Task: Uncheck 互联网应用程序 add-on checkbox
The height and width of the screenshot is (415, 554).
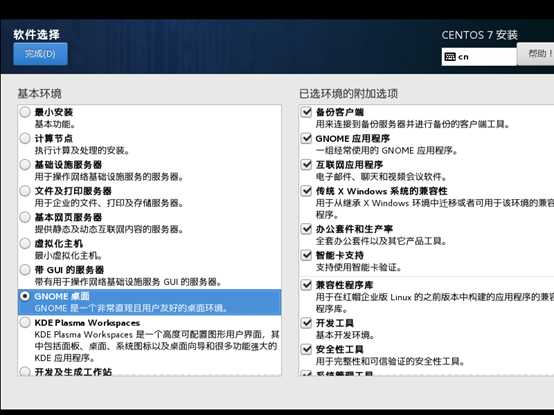Action: coord(306,165)
